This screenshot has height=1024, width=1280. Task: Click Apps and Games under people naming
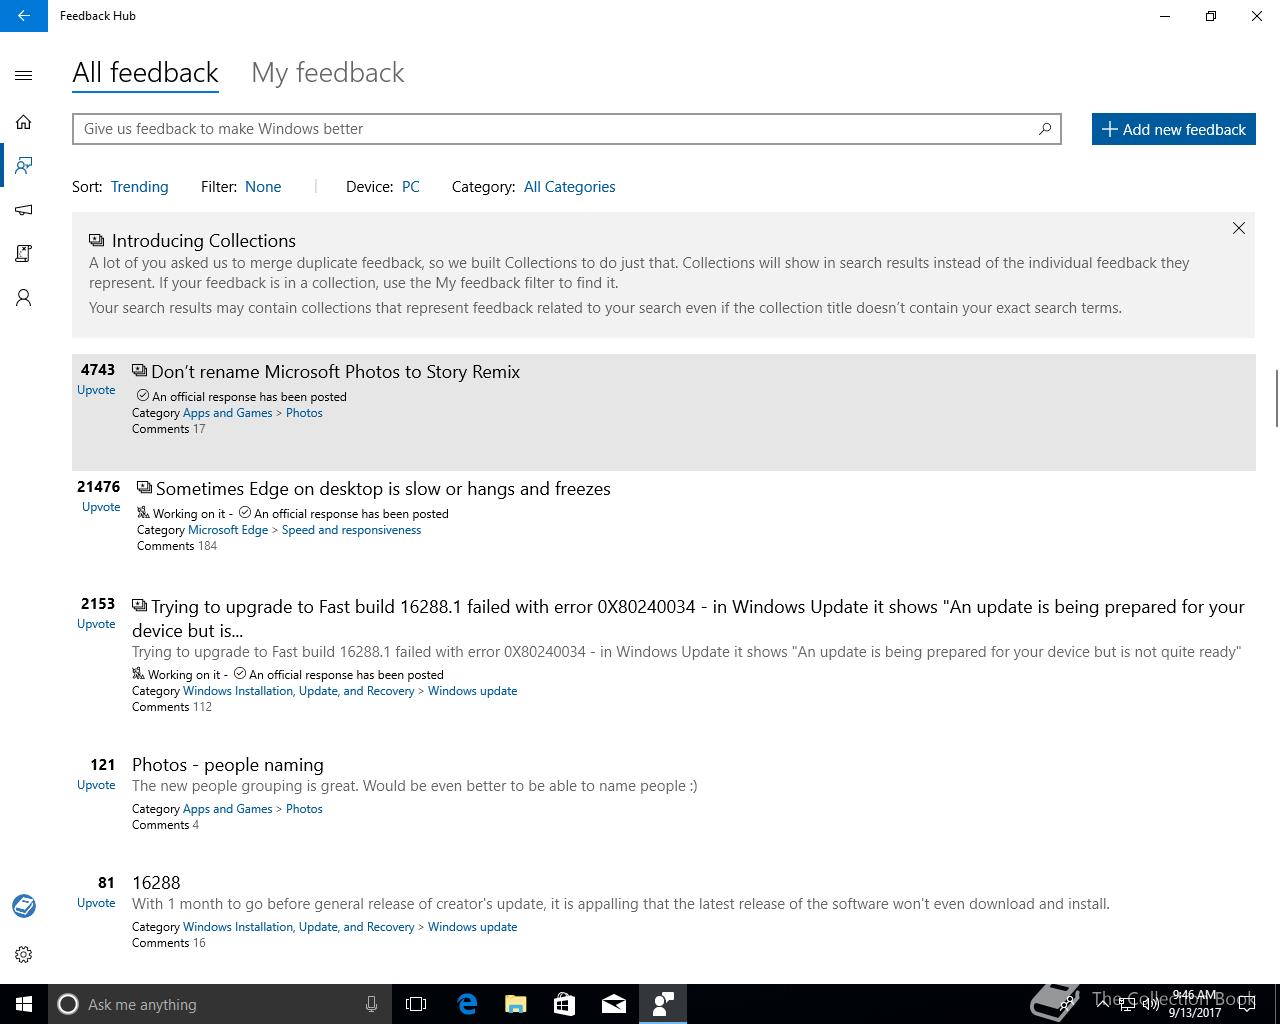click(x=227, y=809)
